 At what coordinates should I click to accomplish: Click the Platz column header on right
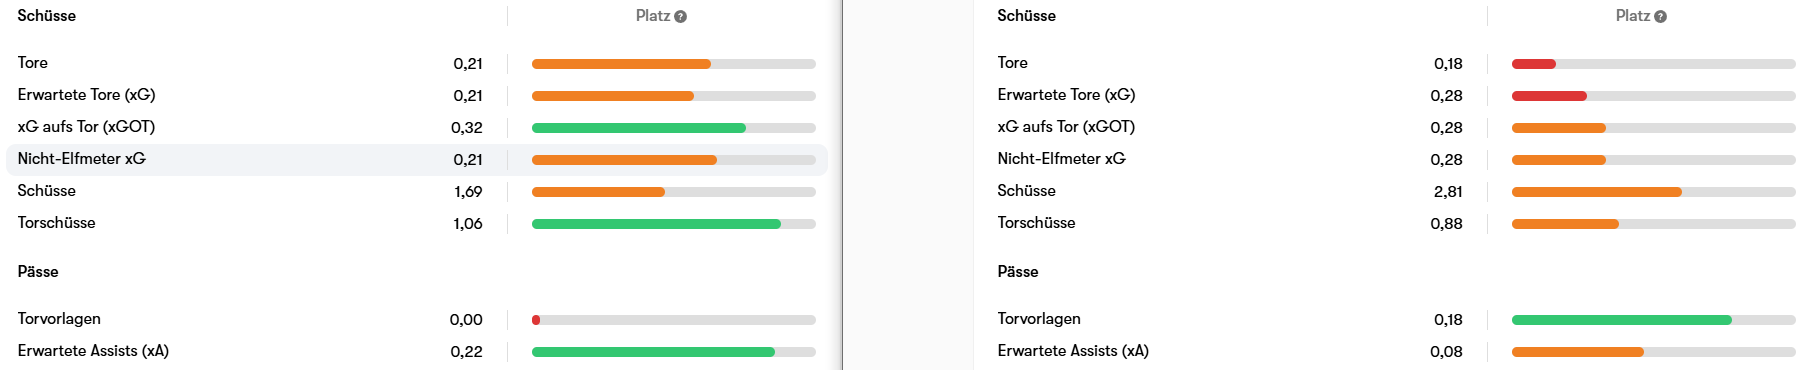[x=1633, y=16]
